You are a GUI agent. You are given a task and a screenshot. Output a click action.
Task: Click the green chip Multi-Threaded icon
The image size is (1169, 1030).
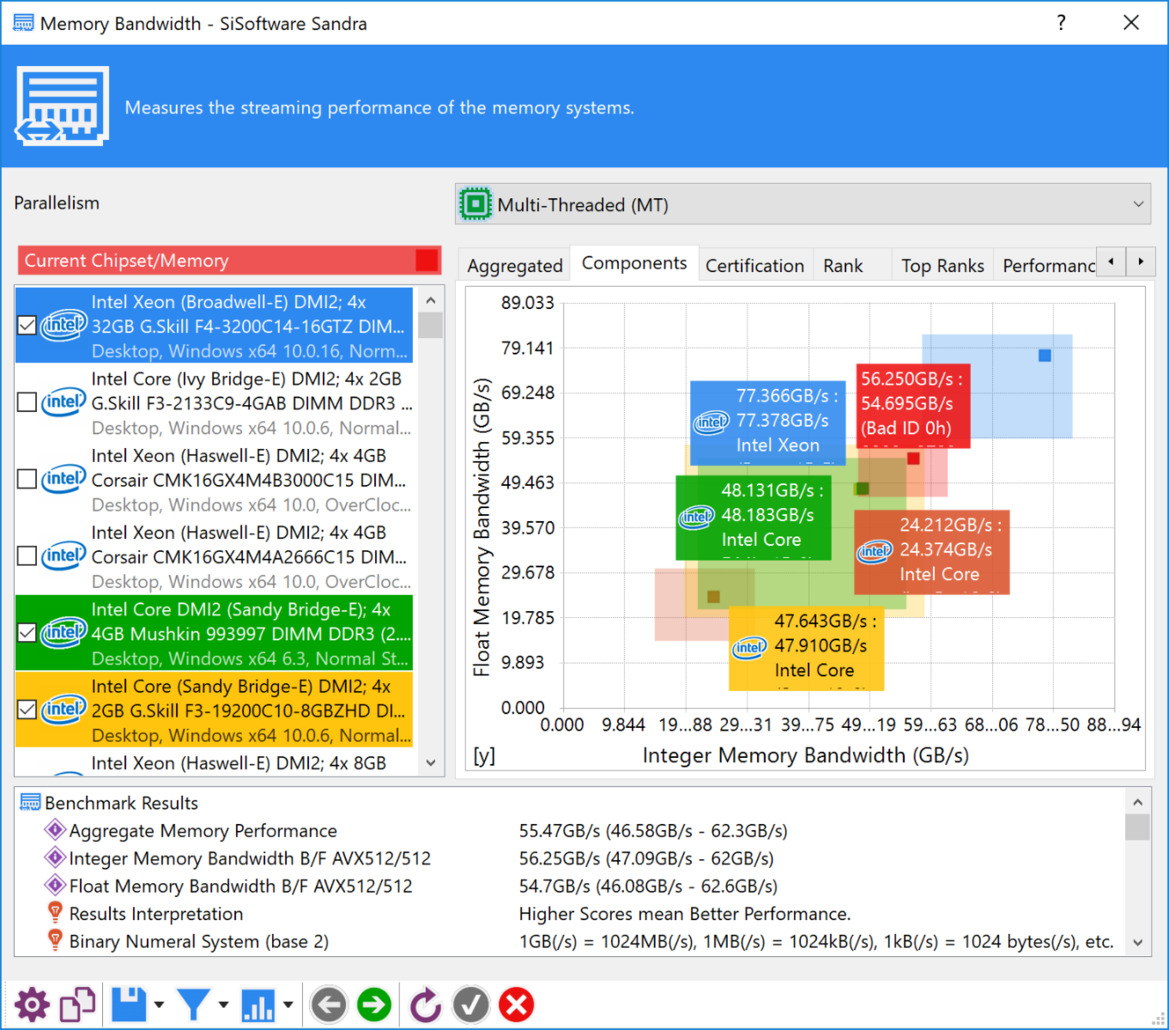(476, 204)
